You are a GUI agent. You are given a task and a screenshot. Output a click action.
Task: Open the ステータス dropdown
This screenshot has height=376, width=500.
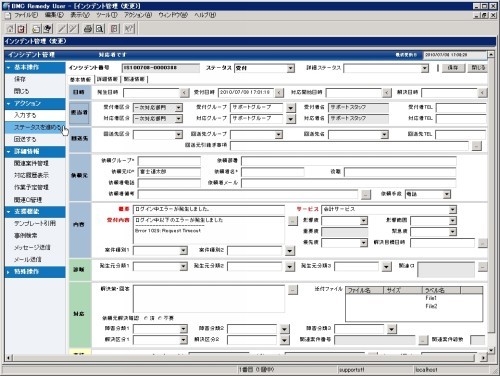[x=291, y=68]
